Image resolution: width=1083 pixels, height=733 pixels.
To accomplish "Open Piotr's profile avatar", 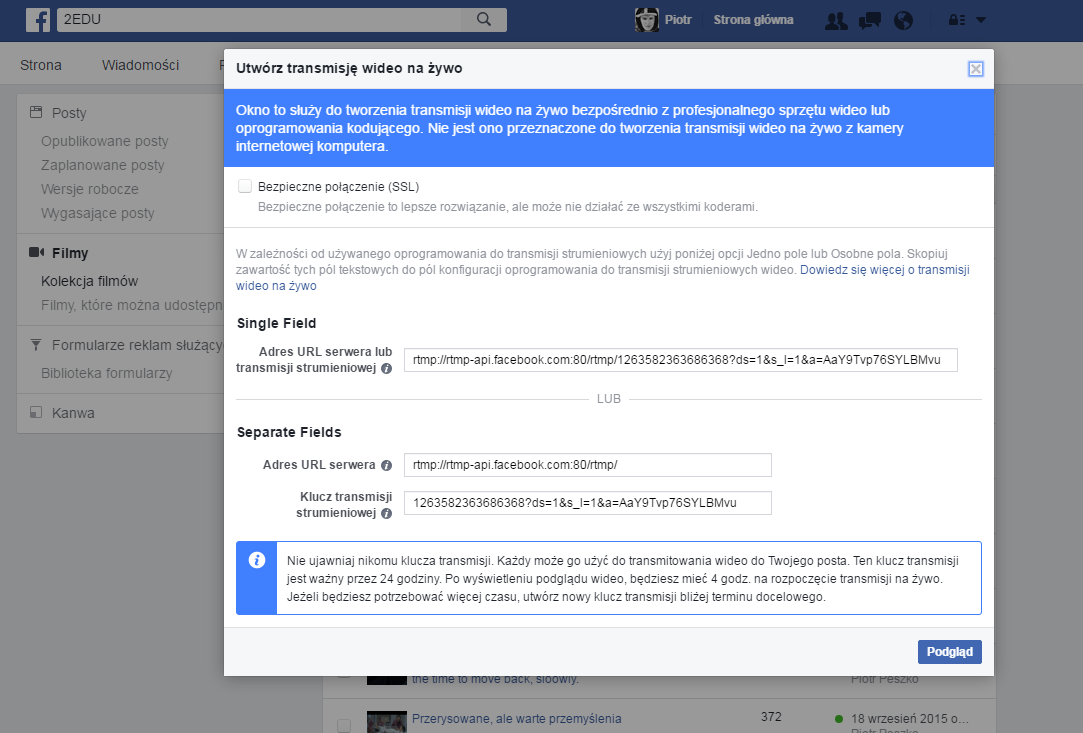I will 646,20.
